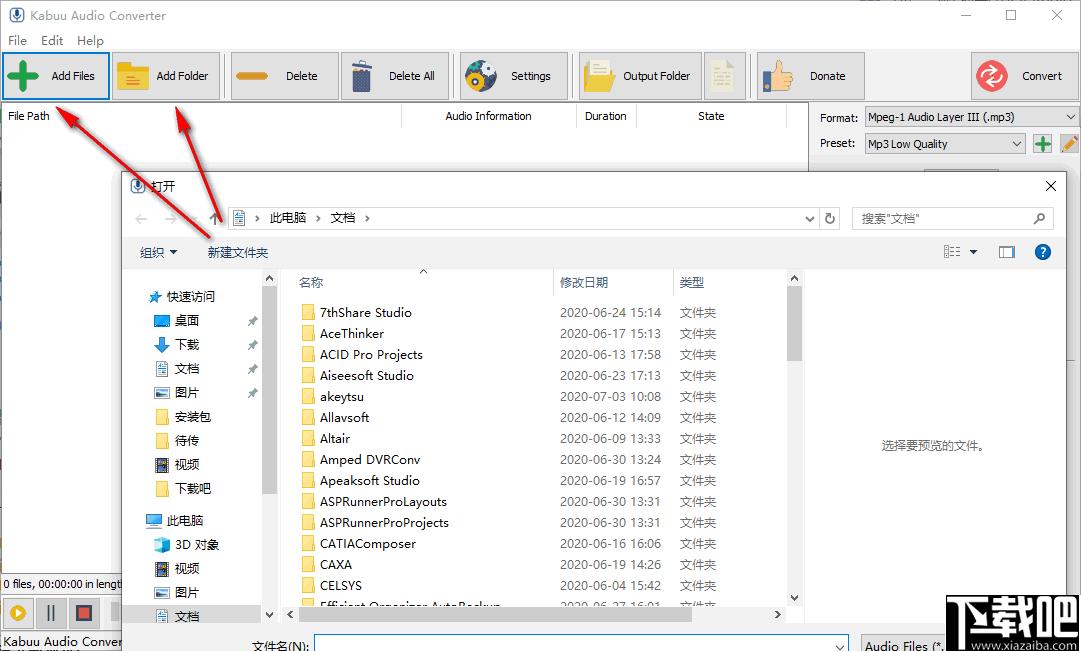Click the orange Play button at bottom
1081x651 pixels.
[18, 612]
